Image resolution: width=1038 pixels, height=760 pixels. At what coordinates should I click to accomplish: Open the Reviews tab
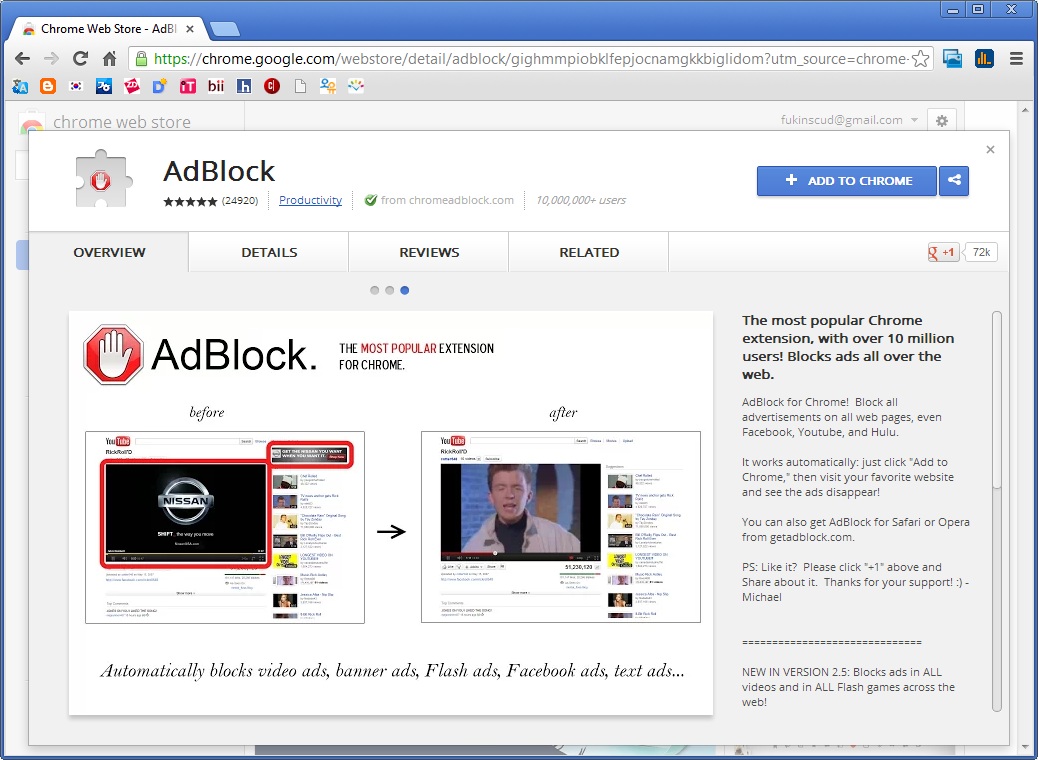429,252
